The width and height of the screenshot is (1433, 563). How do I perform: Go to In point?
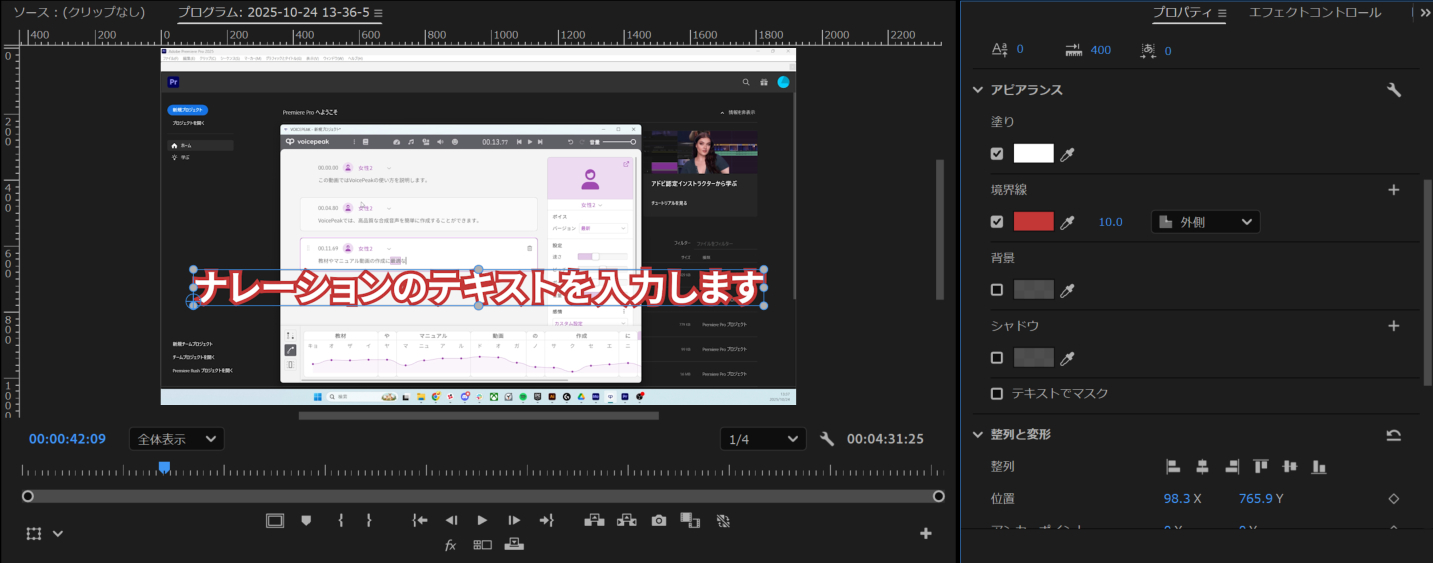coord(420,520)
